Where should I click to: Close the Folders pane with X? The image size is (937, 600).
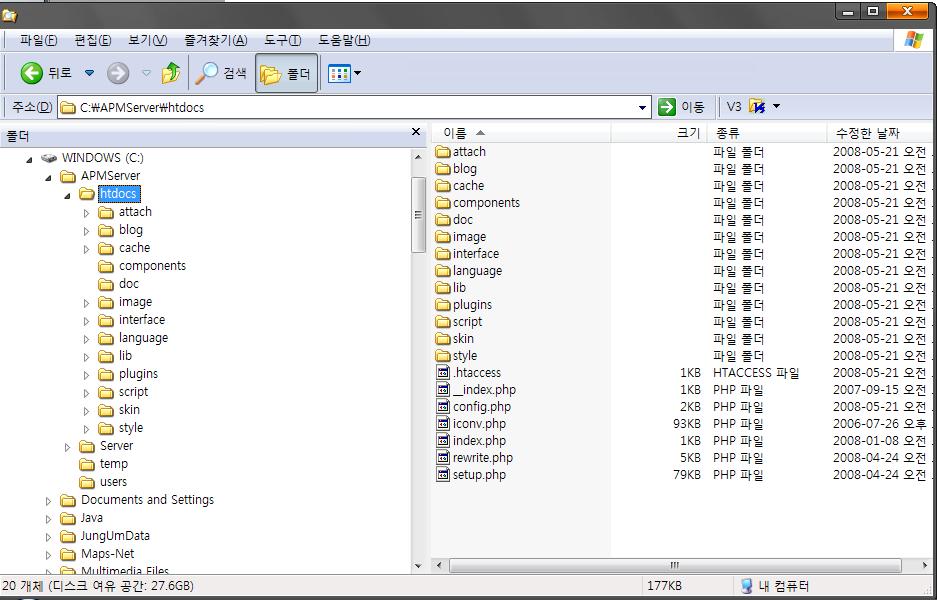click(416, 132)
